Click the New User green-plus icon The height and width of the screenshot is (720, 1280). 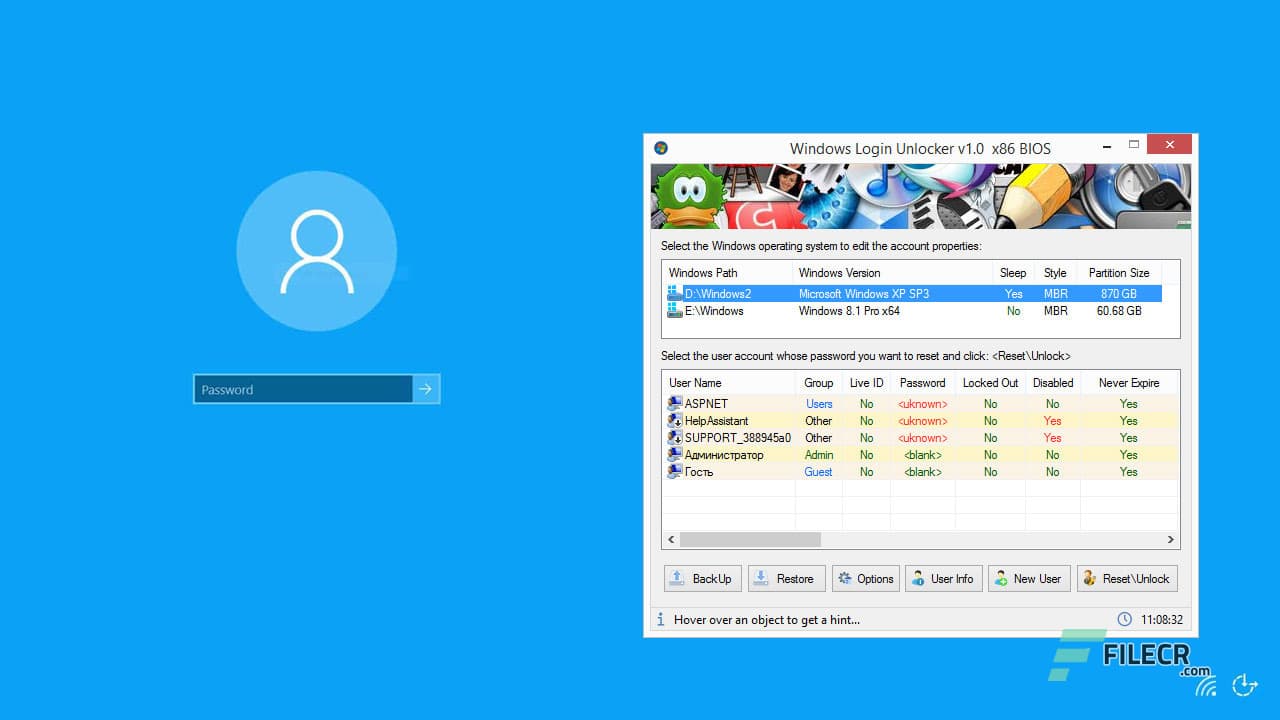pyautogui.click(x=1002, y=578)
